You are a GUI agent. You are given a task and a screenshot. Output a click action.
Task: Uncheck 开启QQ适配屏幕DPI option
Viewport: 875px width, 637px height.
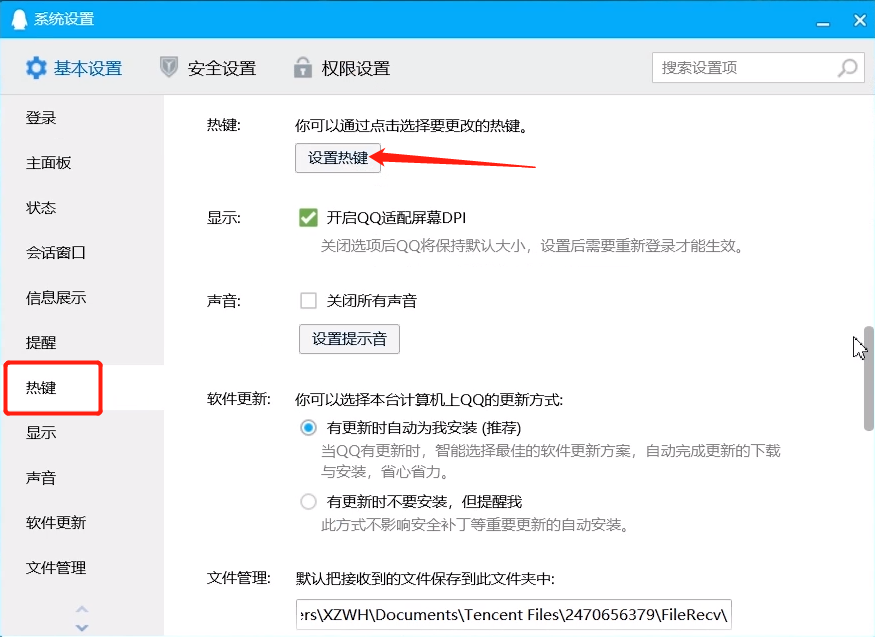(x=308, y=217)
